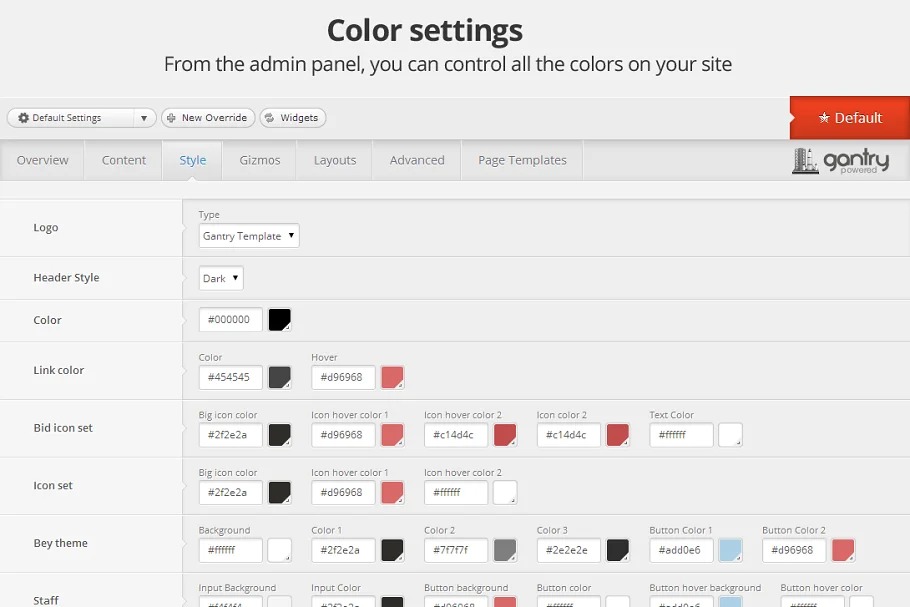This screenshot has height=607, width=910.
Task: Edit Bey theme Color 2 hex field
Action: (x=456, y=550)
